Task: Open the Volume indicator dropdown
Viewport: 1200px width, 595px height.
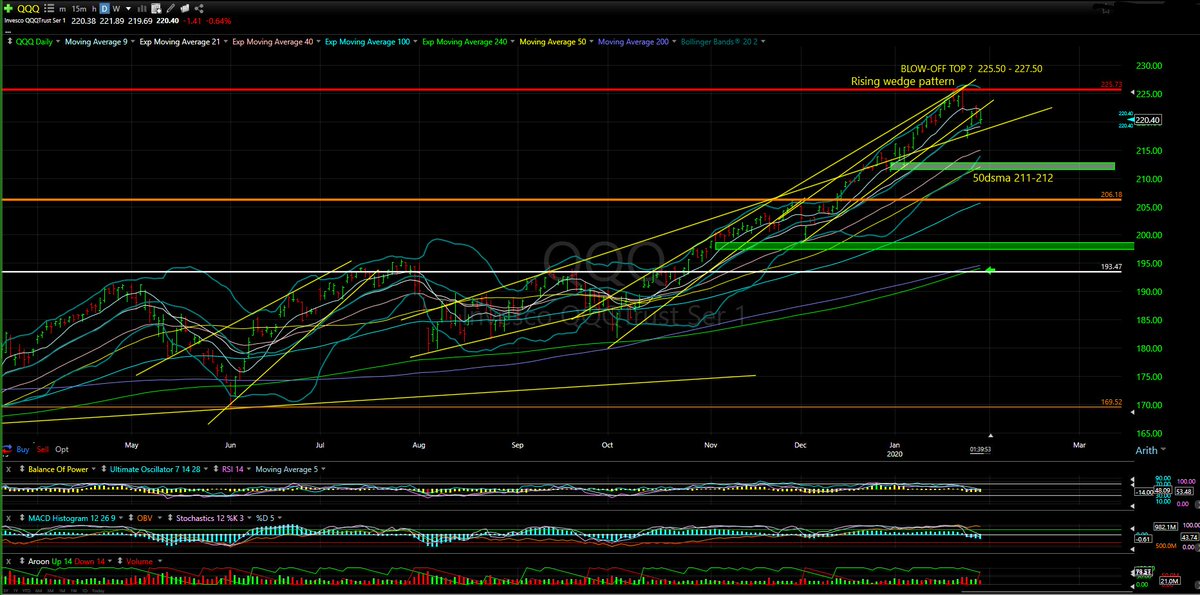Action: (160, 561)
